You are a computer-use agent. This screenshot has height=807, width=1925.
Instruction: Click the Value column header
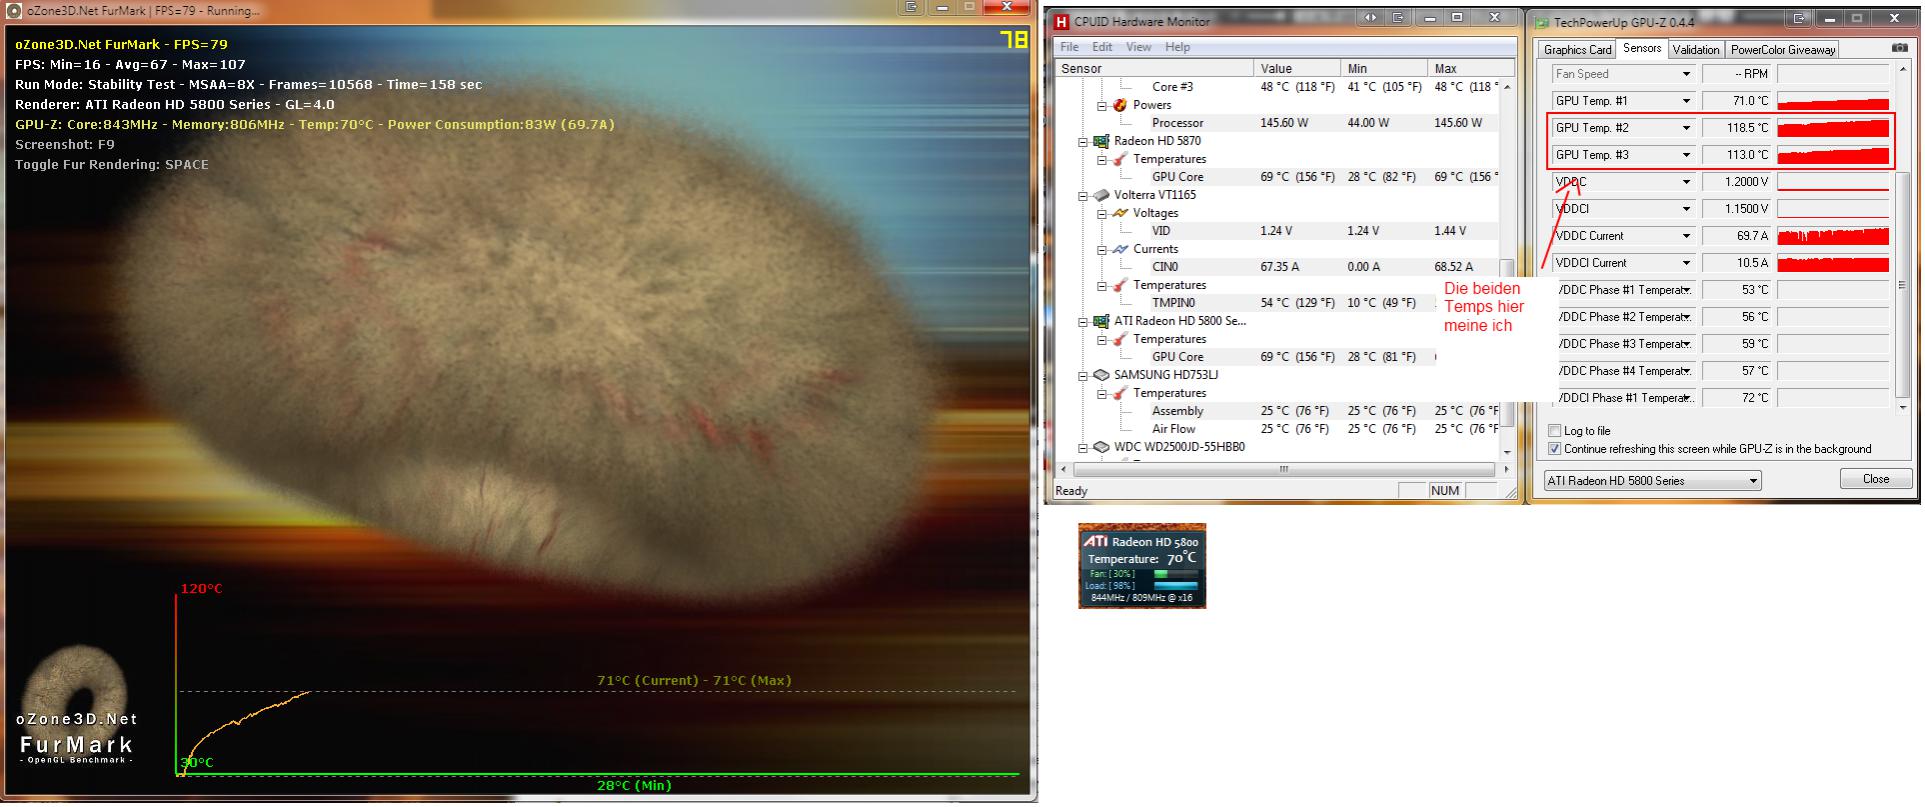coord(1298,69)
